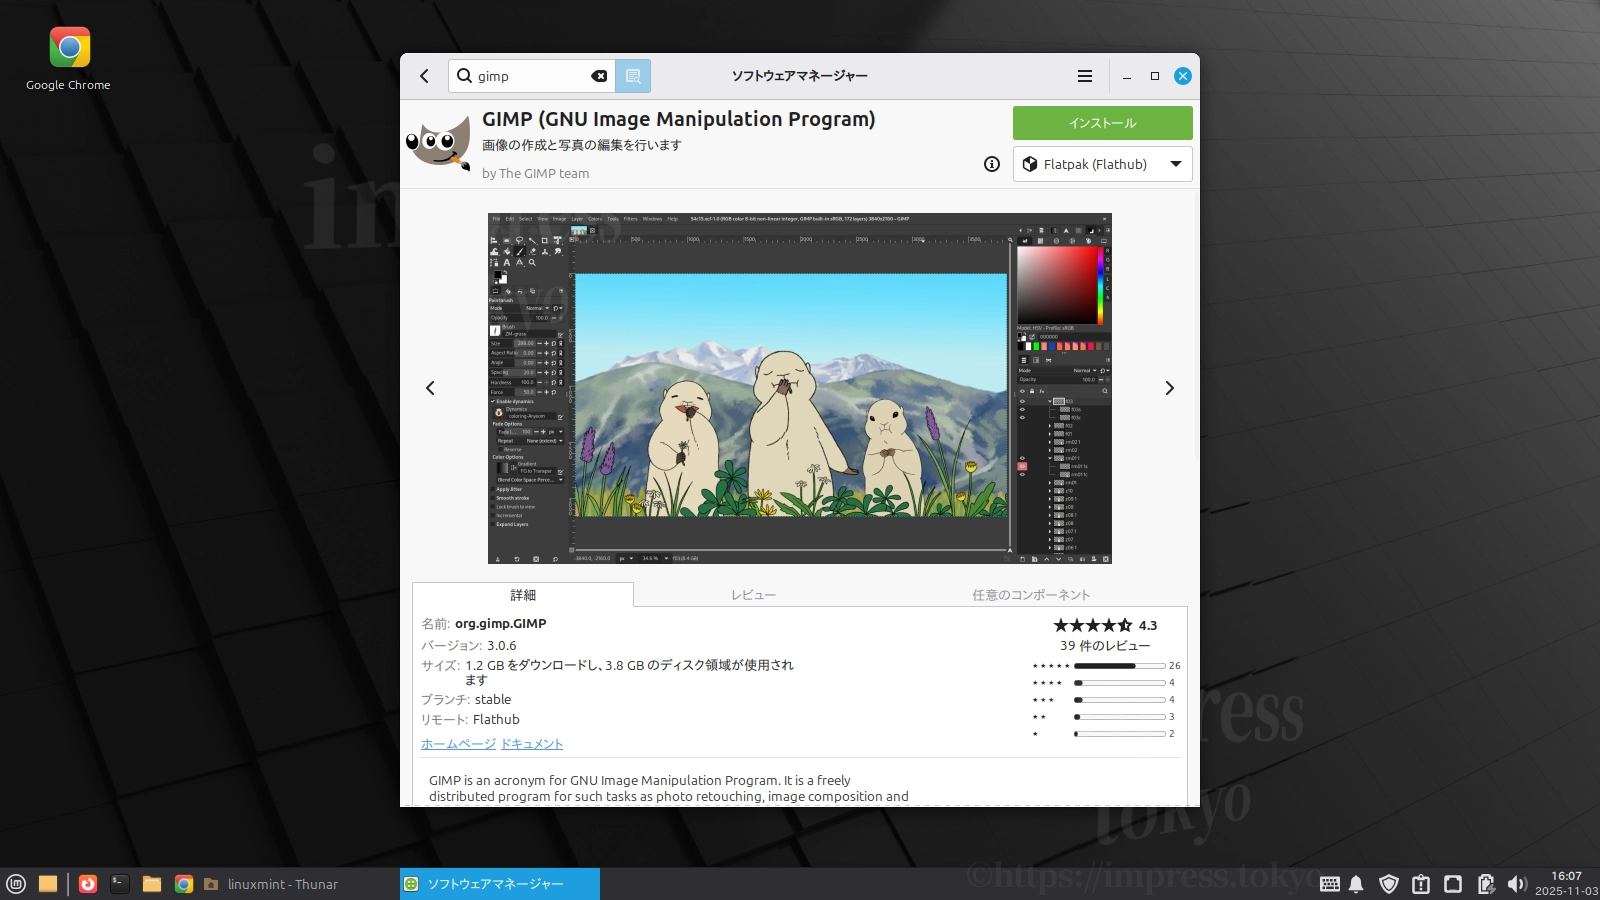
Task: Click the blank square tray icon next to update manager
Action: coord(1453,884)
